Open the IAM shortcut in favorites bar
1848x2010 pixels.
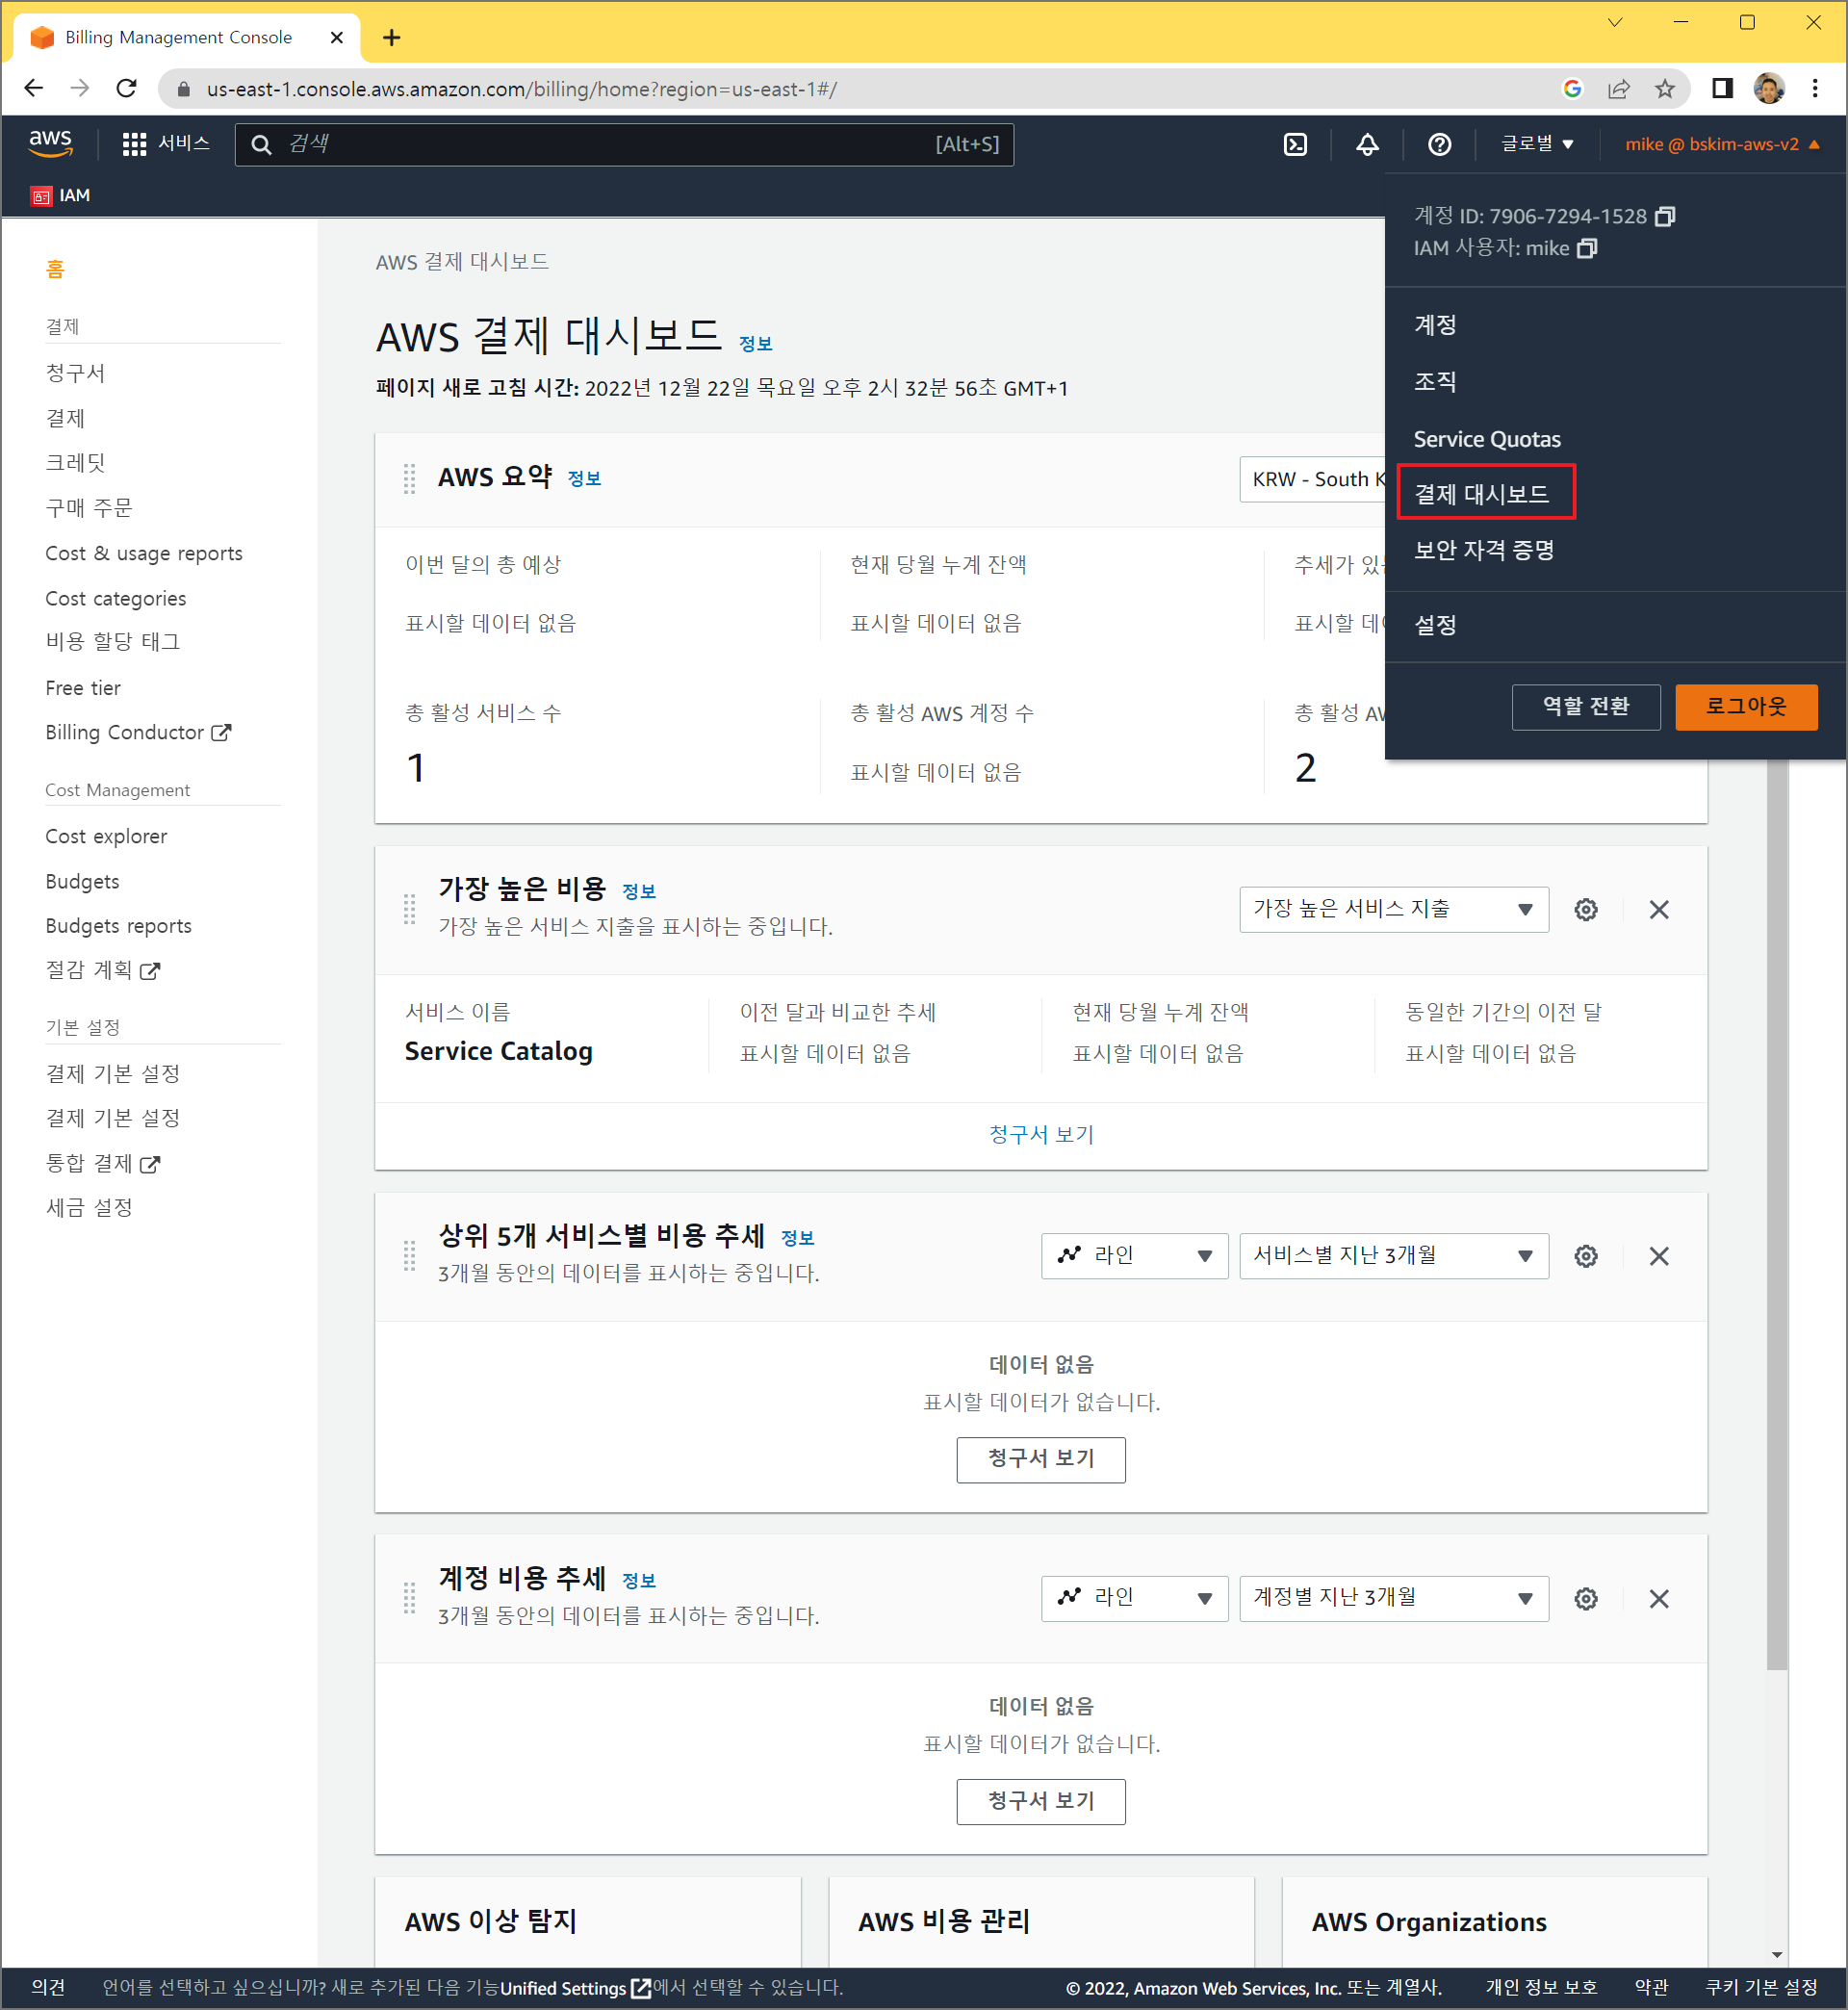(x=60, y=195)
